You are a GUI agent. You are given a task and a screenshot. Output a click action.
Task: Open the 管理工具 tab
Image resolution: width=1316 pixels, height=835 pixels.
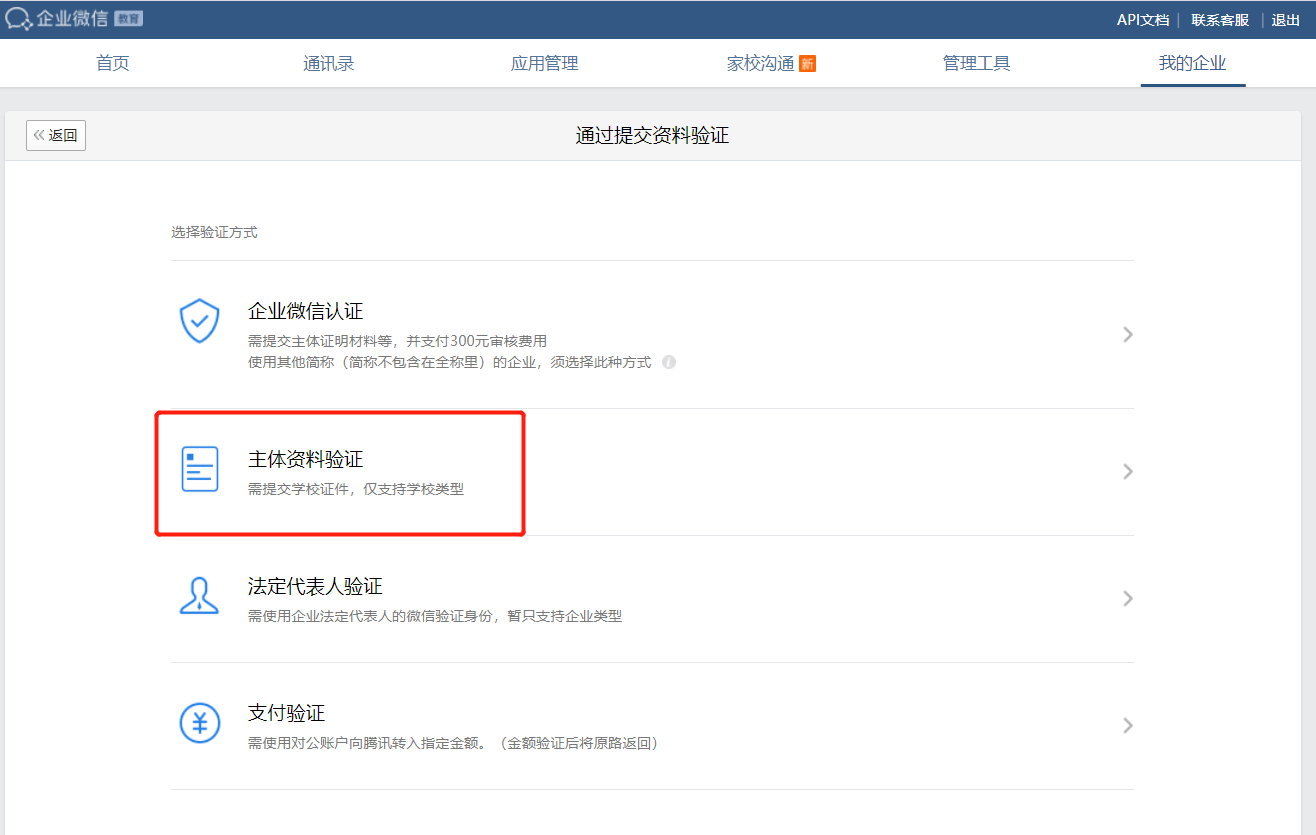[975, 62]
